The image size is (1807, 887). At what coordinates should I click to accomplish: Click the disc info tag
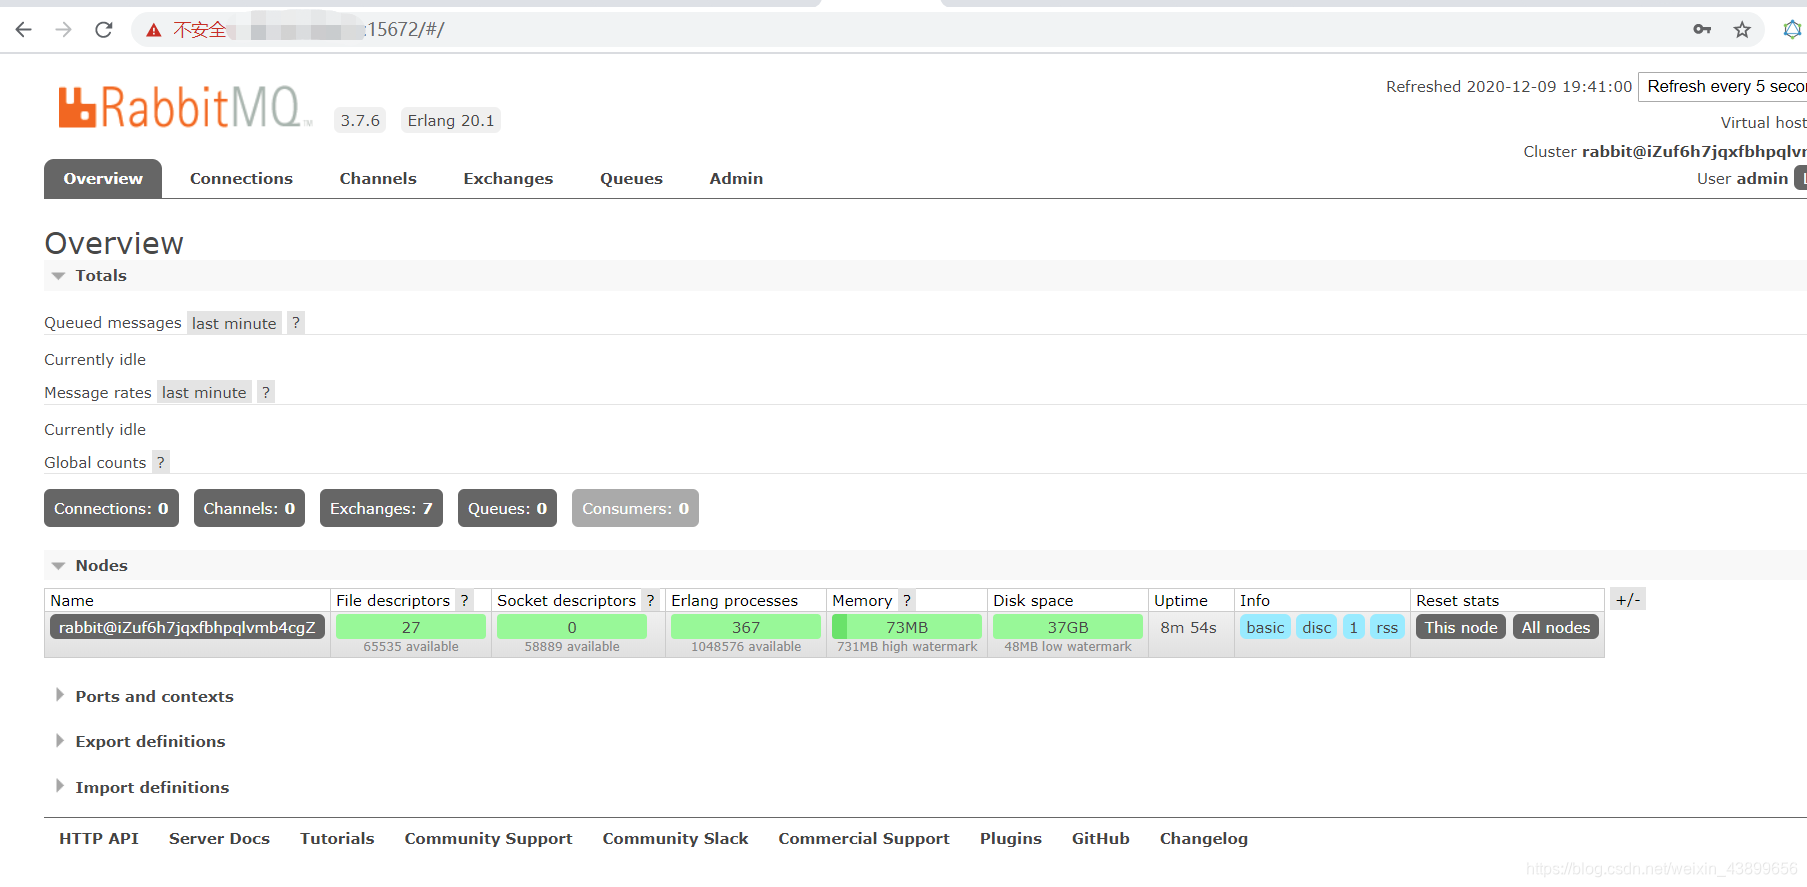[x=1317, y=627]
